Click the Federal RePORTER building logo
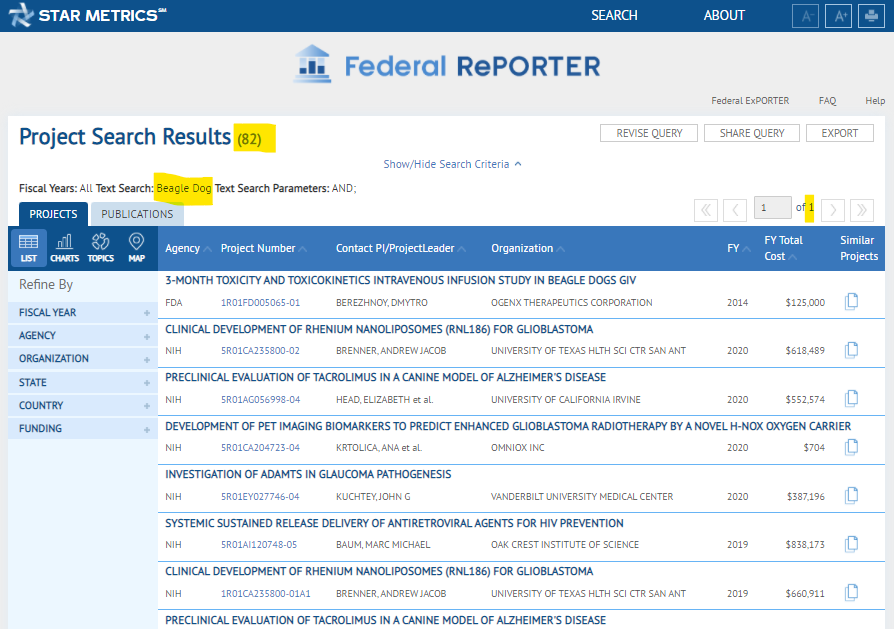 click(312, 64)
